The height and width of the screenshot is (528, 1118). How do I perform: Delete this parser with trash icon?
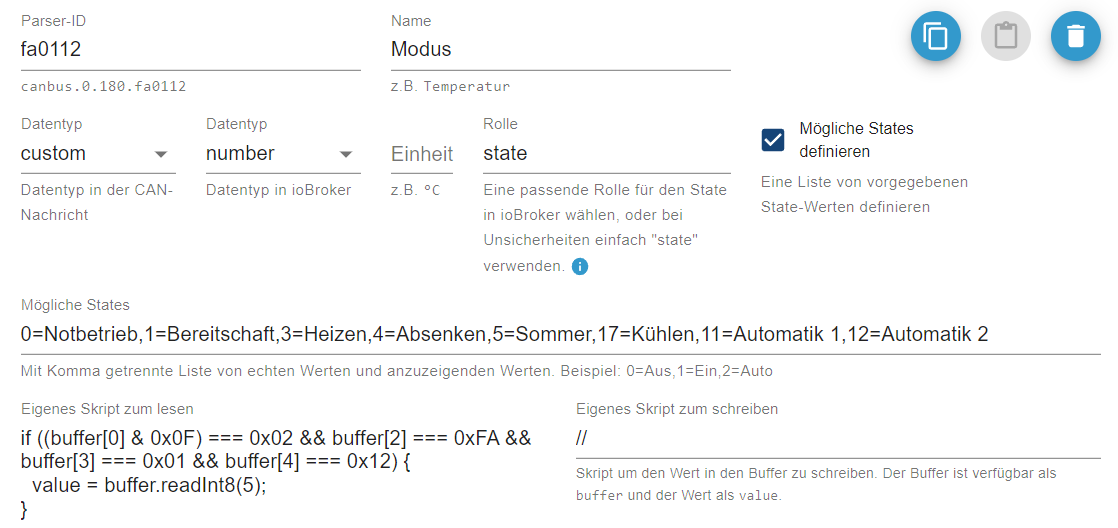(1075, 37)
